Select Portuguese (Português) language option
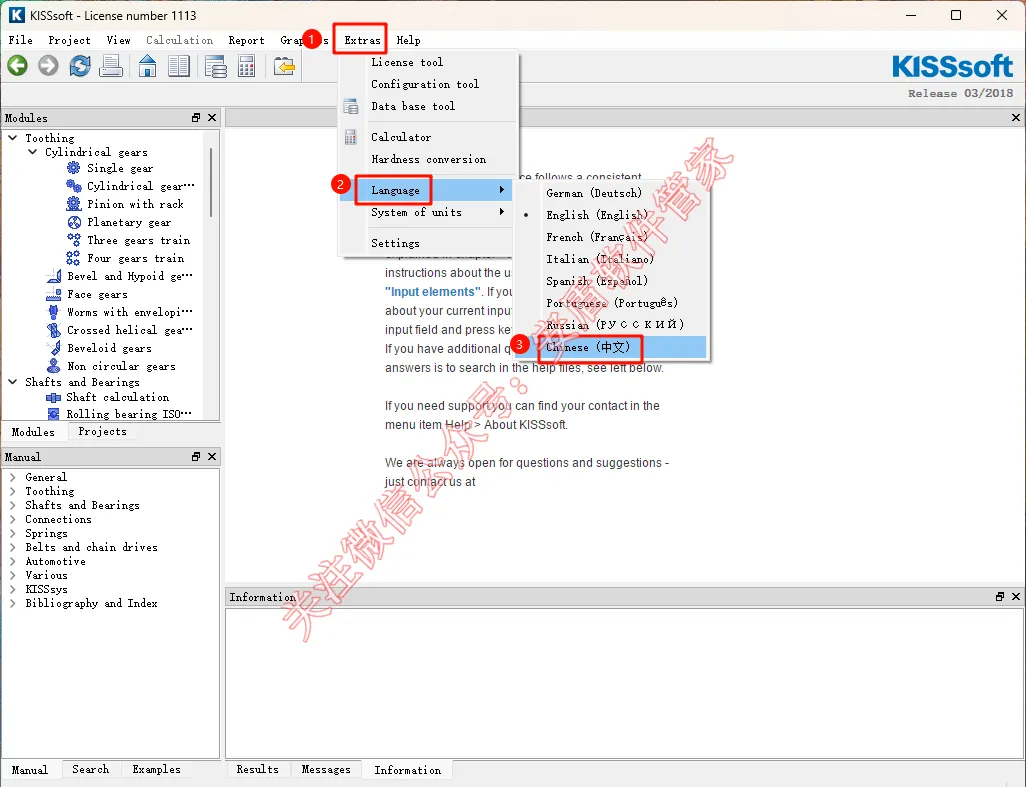 pyautogui.click(x=610, y=303)
